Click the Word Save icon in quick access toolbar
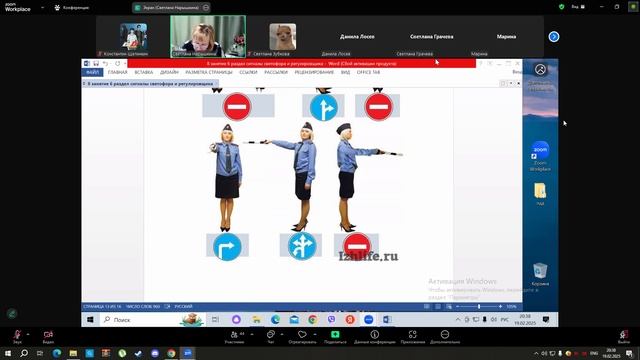Viewport: 640px width, 360px height. click(x=96, y=64)
